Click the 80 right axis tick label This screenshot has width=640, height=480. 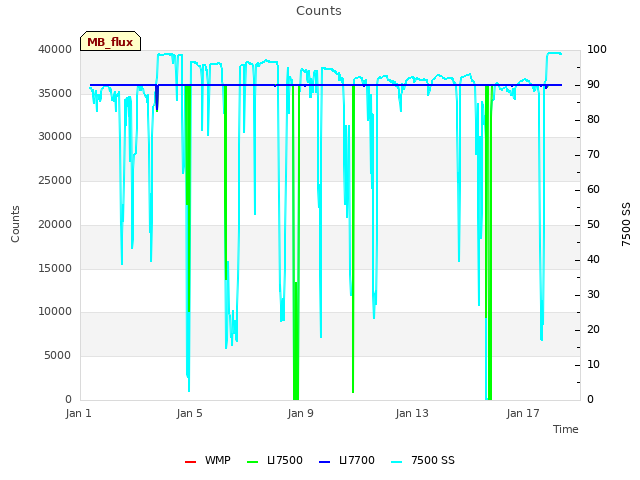(593, 120)
